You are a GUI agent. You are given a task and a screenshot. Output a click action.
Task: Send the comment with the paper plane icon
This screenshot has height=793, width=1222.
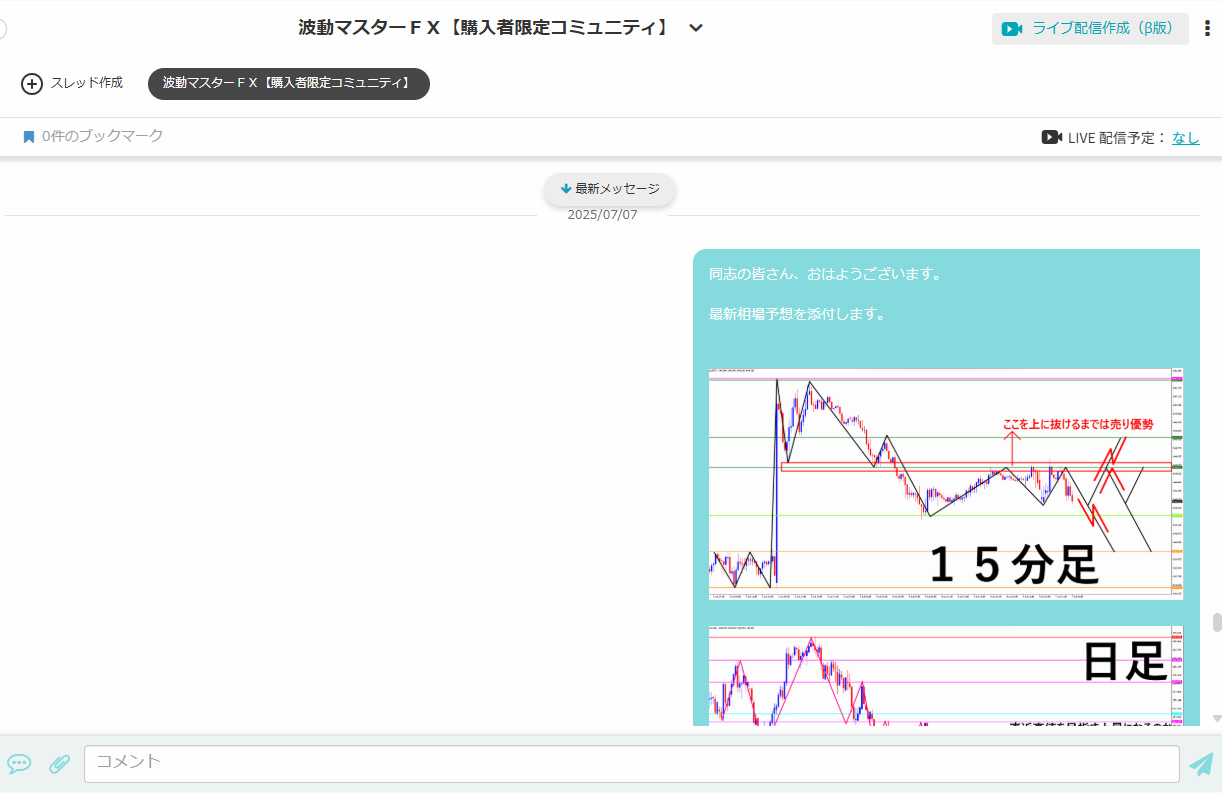click(1200, 764)
